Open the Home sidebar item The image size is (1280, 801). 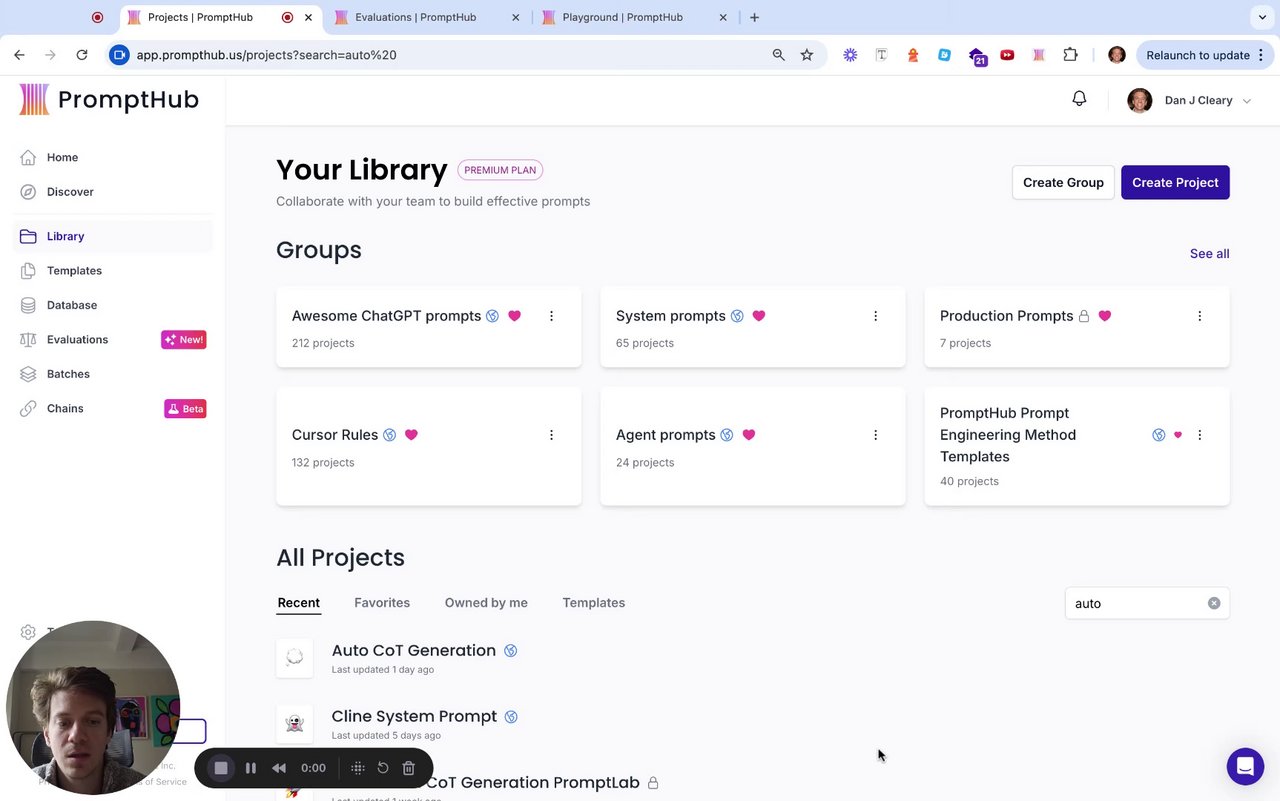[62, 157]
